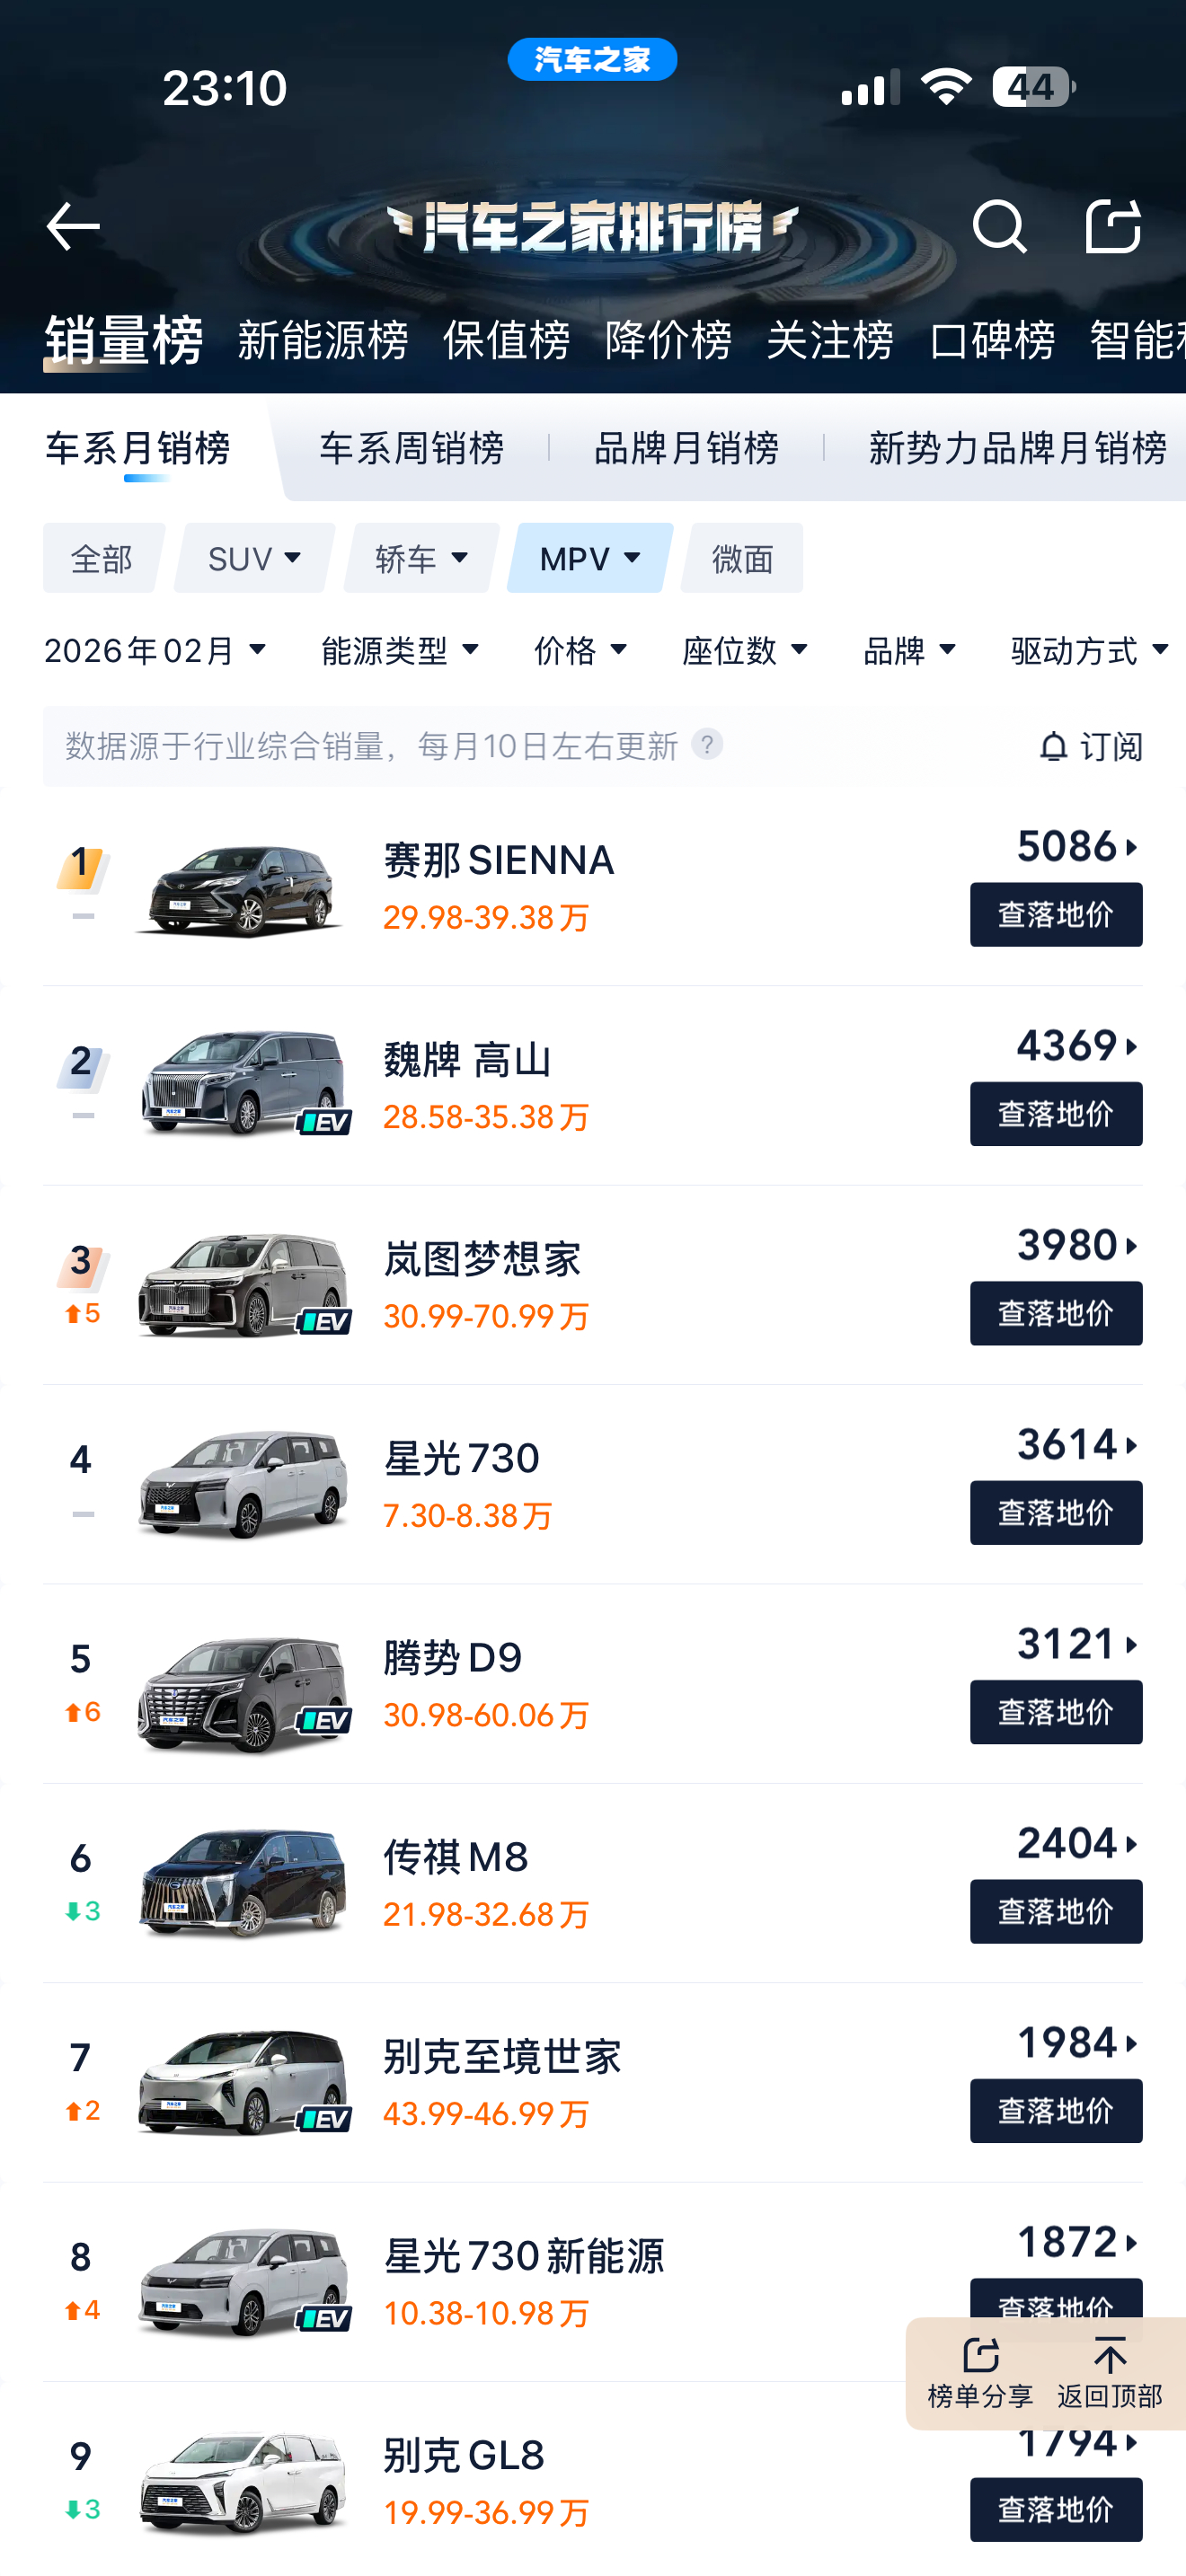Tap the back arrow icon
This screenshot has height=2576, width=1186.
click(x=73, y=227)
